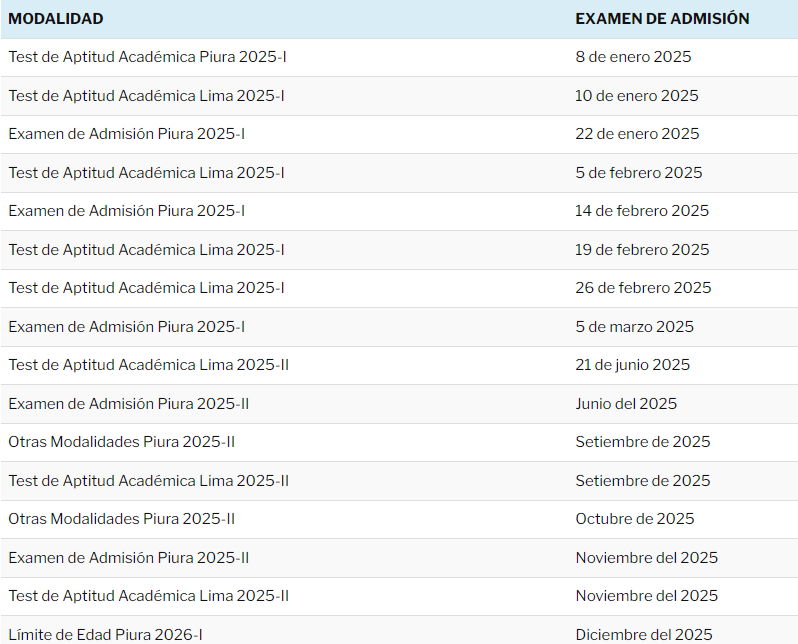The width and height of the screenshot is (798, 644).
Task: Click the 21 de junio 2025 date
Action: (633, 365)
